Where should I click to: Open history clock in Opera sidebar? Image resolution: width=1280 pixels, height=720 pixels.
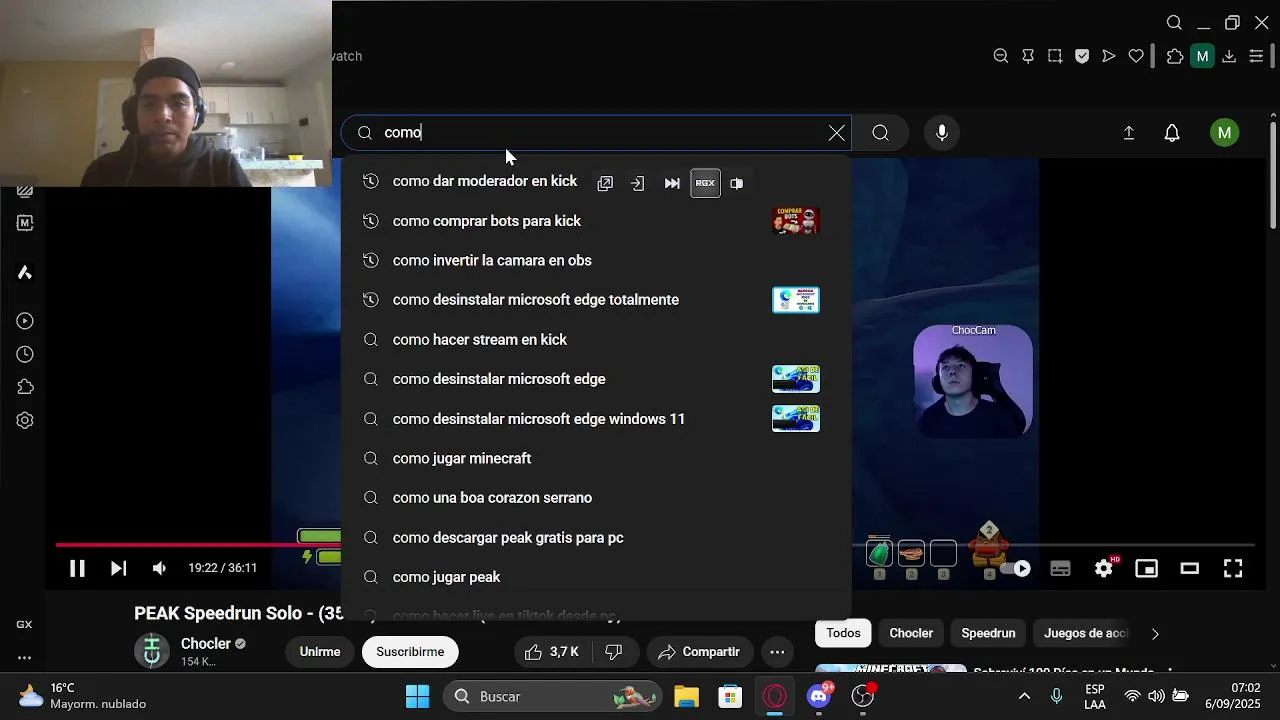coord(25,354)
